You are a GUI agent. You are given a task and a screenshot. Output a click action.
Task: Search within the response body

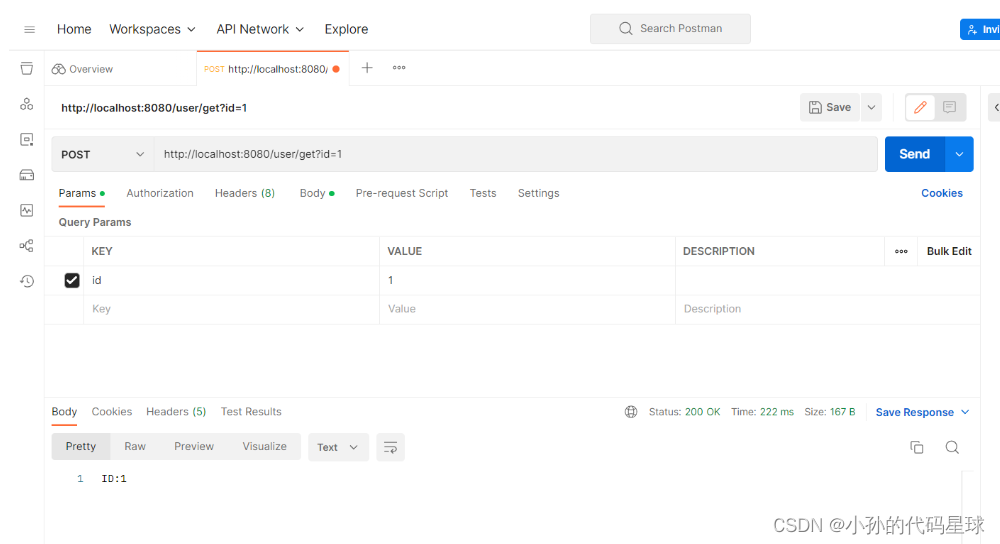(952, 447)
